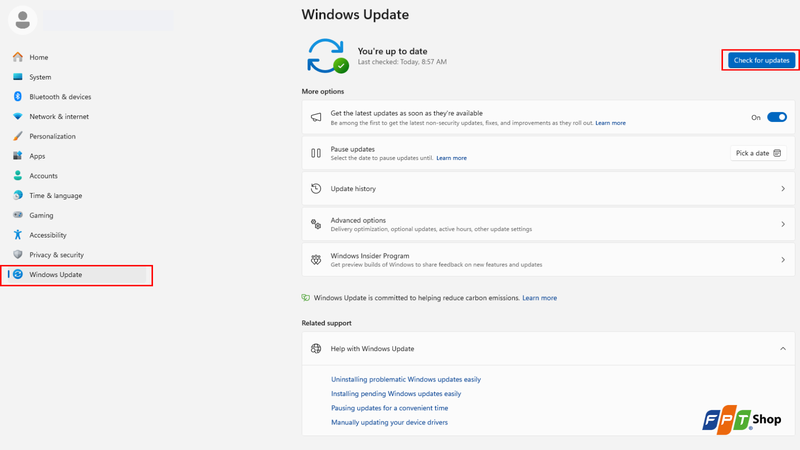Screen dimensions: 800x450
Task: Click the Advanced options gears icon
Action: click(x=316, y=224)
